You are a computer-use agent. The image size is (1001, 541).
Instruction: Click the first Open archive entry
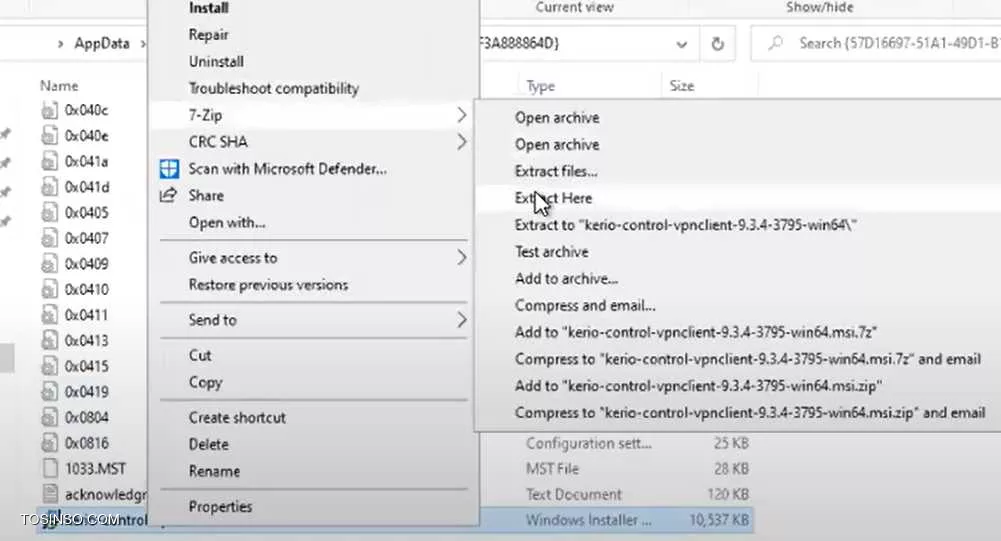point(557,118)
